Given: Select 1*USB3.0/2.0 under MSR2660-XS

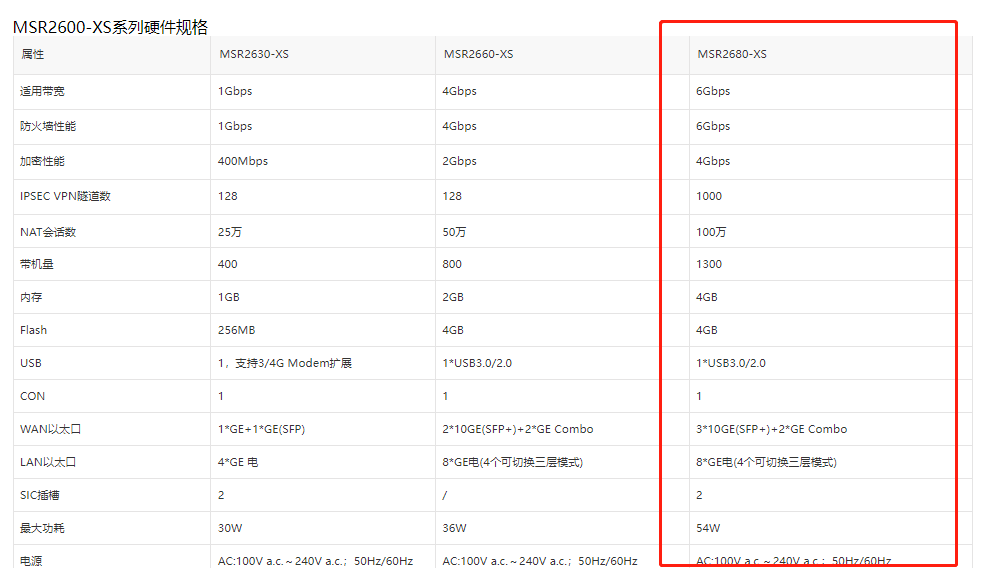Looking at the screenshot, I should point(477,363).
